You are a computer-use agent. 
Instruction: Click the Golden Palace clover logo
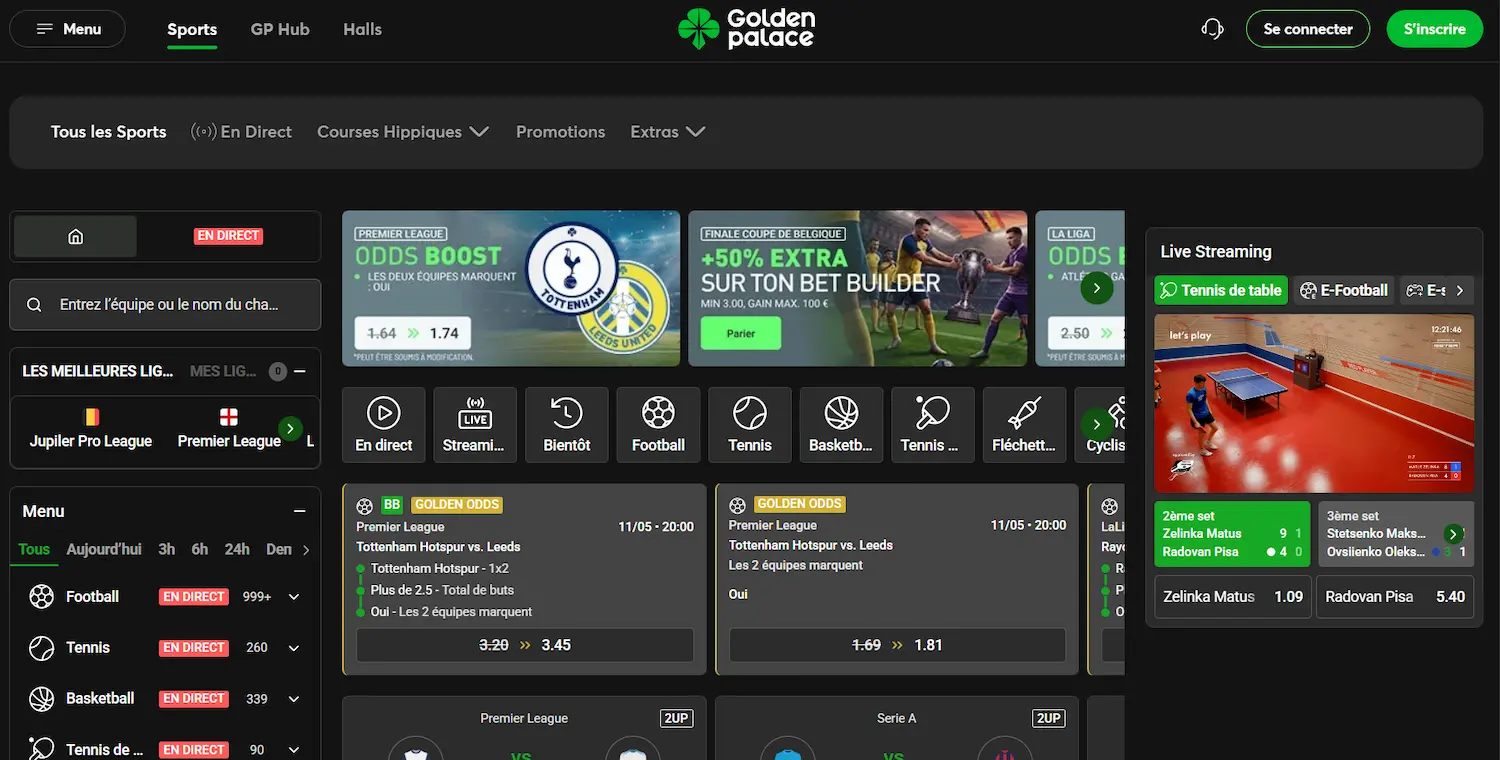click(x=698, y=29)
